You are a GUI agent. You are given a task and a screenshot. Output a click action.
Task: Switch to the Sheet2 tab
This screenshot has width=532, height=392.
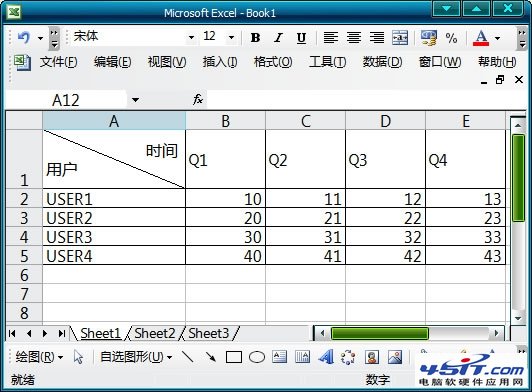(x=155, y=333)
